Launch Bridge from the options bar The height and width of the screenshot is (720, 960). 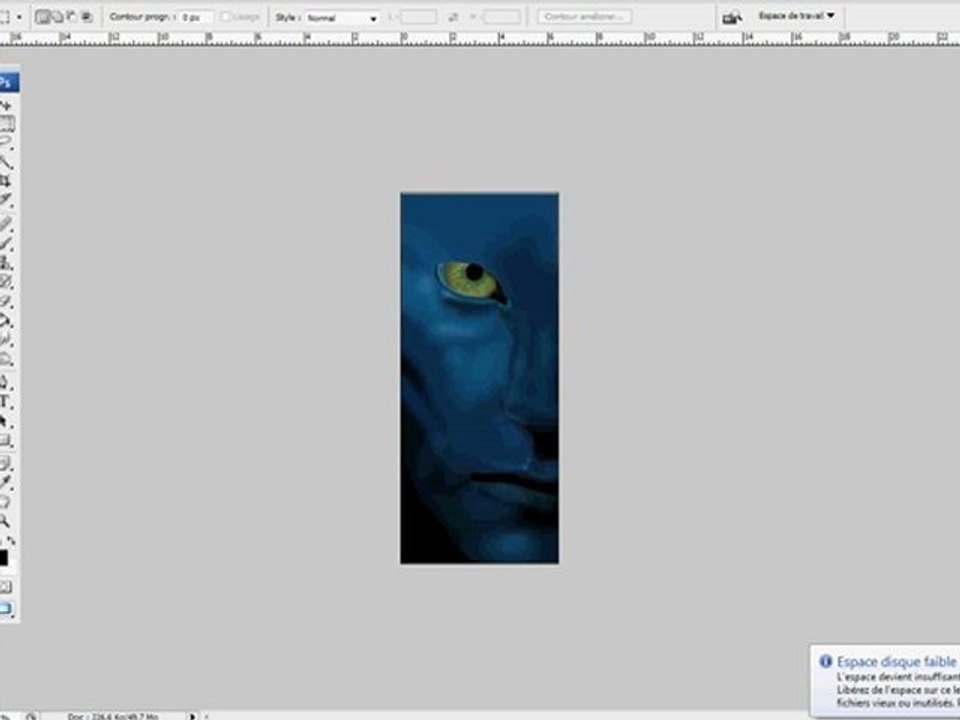coord(732,17)
